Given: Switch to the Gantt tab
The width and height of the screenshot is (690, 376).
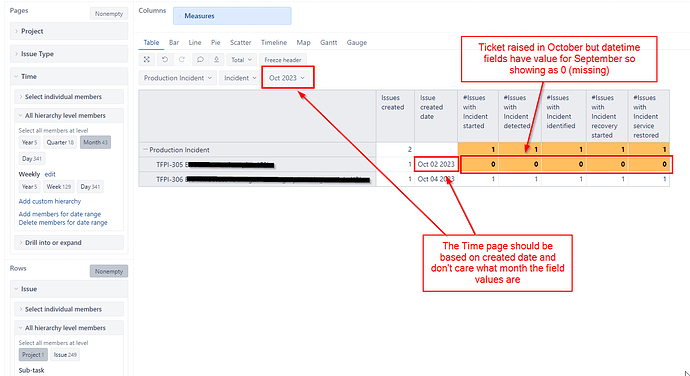Looking at the screenshot, I should (328, 43).
